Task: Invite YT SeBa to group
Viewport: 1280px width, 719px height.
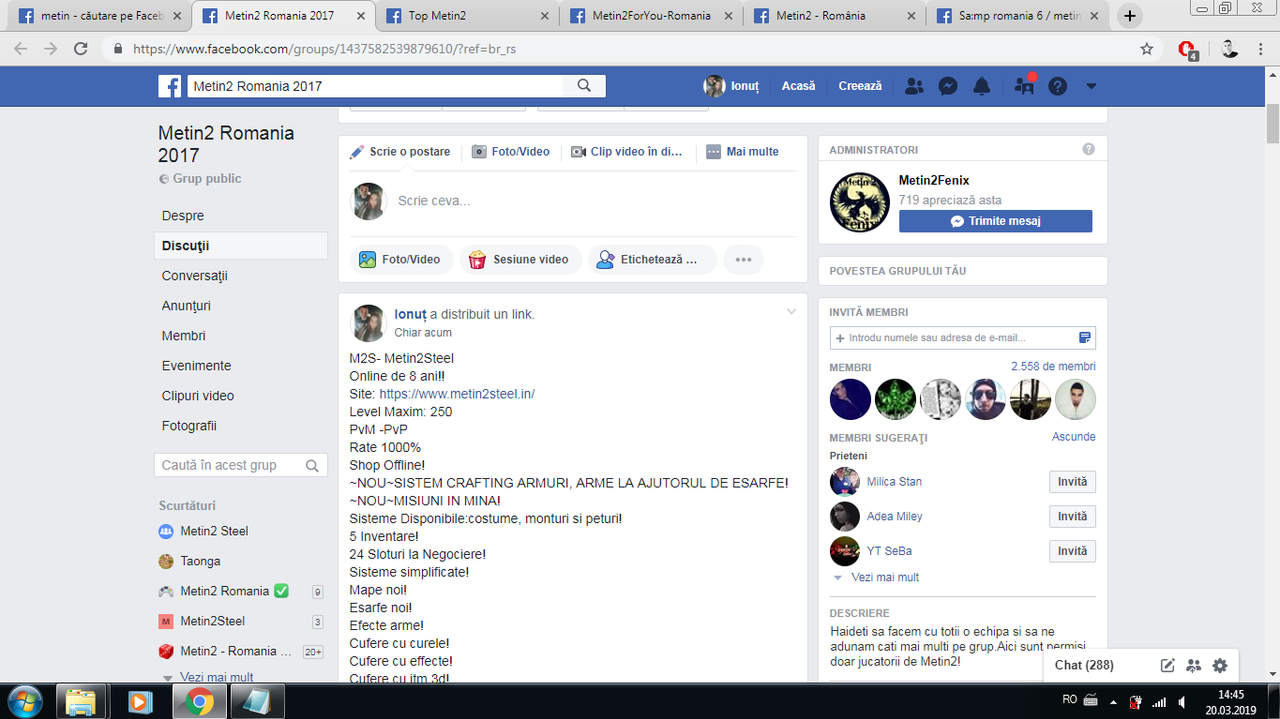Action: pos(1072,551)
